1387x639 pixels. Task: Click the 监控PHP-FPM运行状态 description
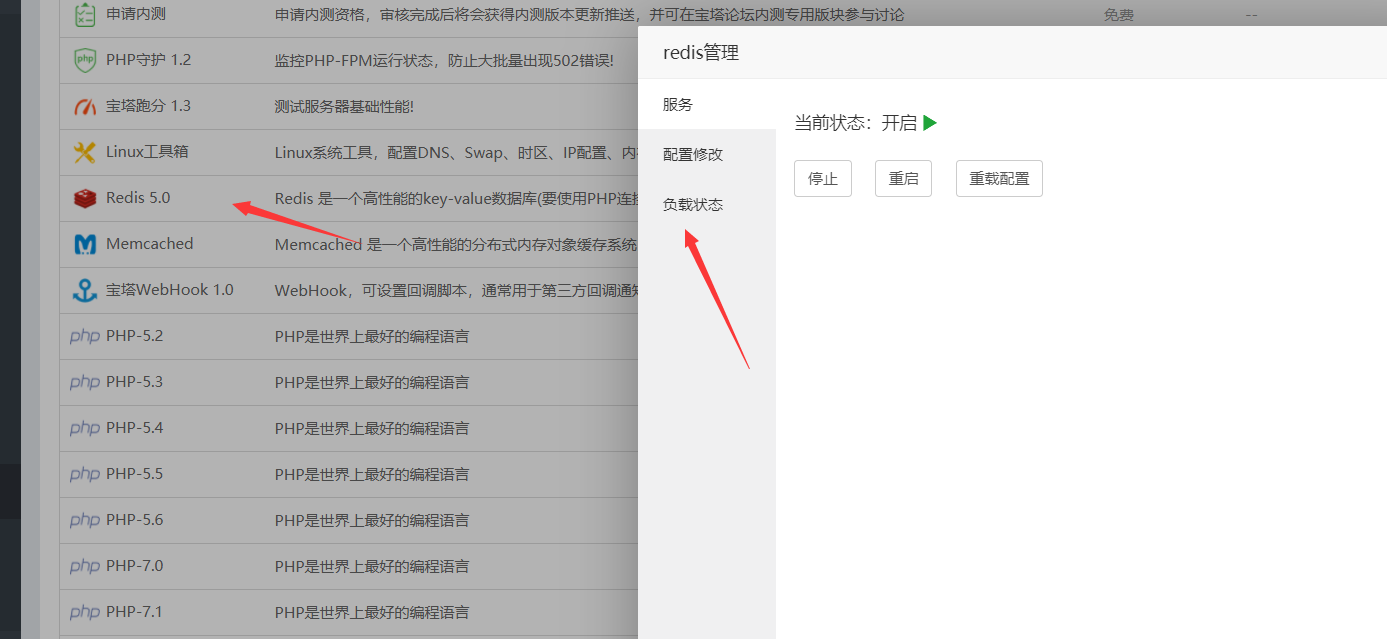[444, 60]
